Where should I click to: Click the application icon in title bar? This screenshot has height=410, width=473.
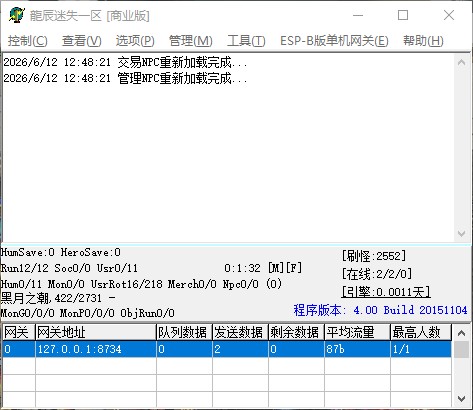[x=17, y=15]
